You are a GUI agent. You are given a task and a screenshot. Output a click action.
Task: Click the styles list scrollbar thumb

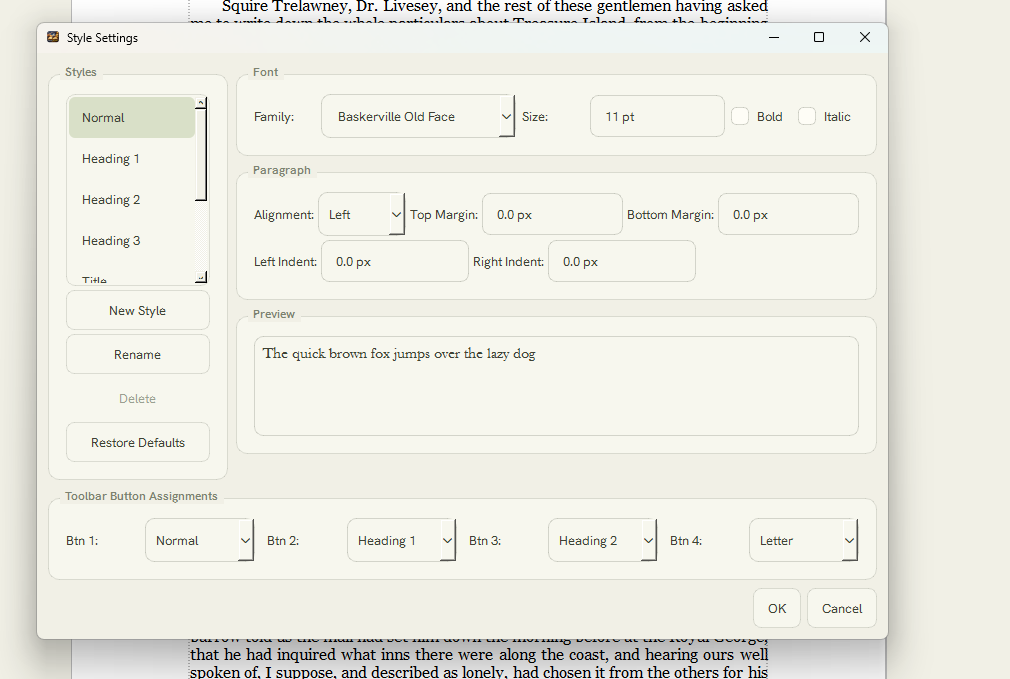coord(201,155)
